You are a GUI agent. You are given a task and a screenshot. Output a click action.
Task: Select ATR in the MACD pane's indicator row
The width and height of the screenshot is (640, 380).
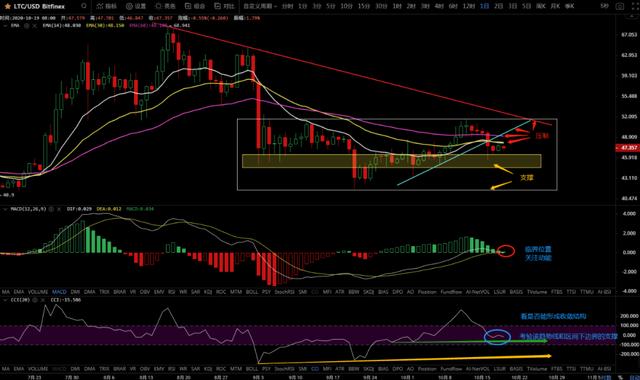pos(340,292)
